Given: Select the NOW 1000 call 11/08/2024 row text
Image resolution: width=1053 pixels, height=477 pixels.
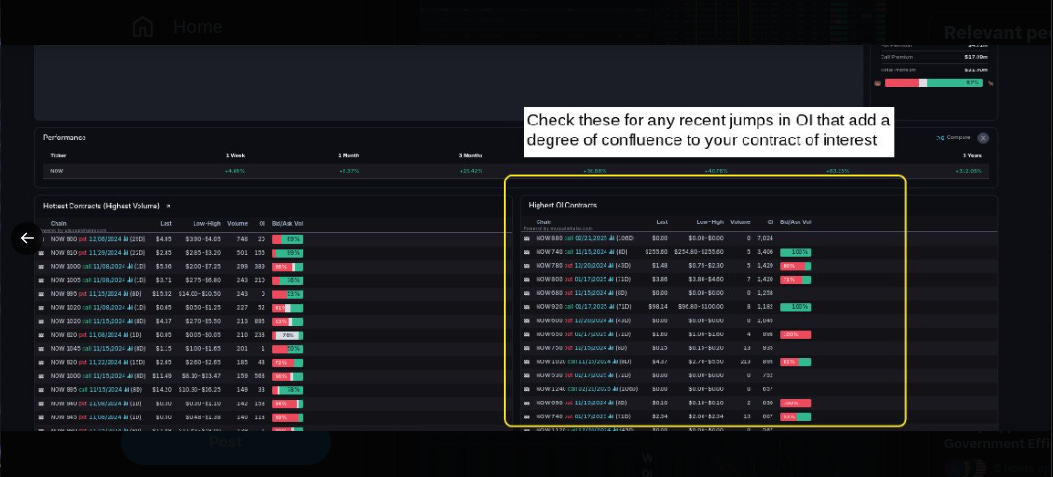Looking at the screenshot, I should pyautogui.click(x=97, y=267).
